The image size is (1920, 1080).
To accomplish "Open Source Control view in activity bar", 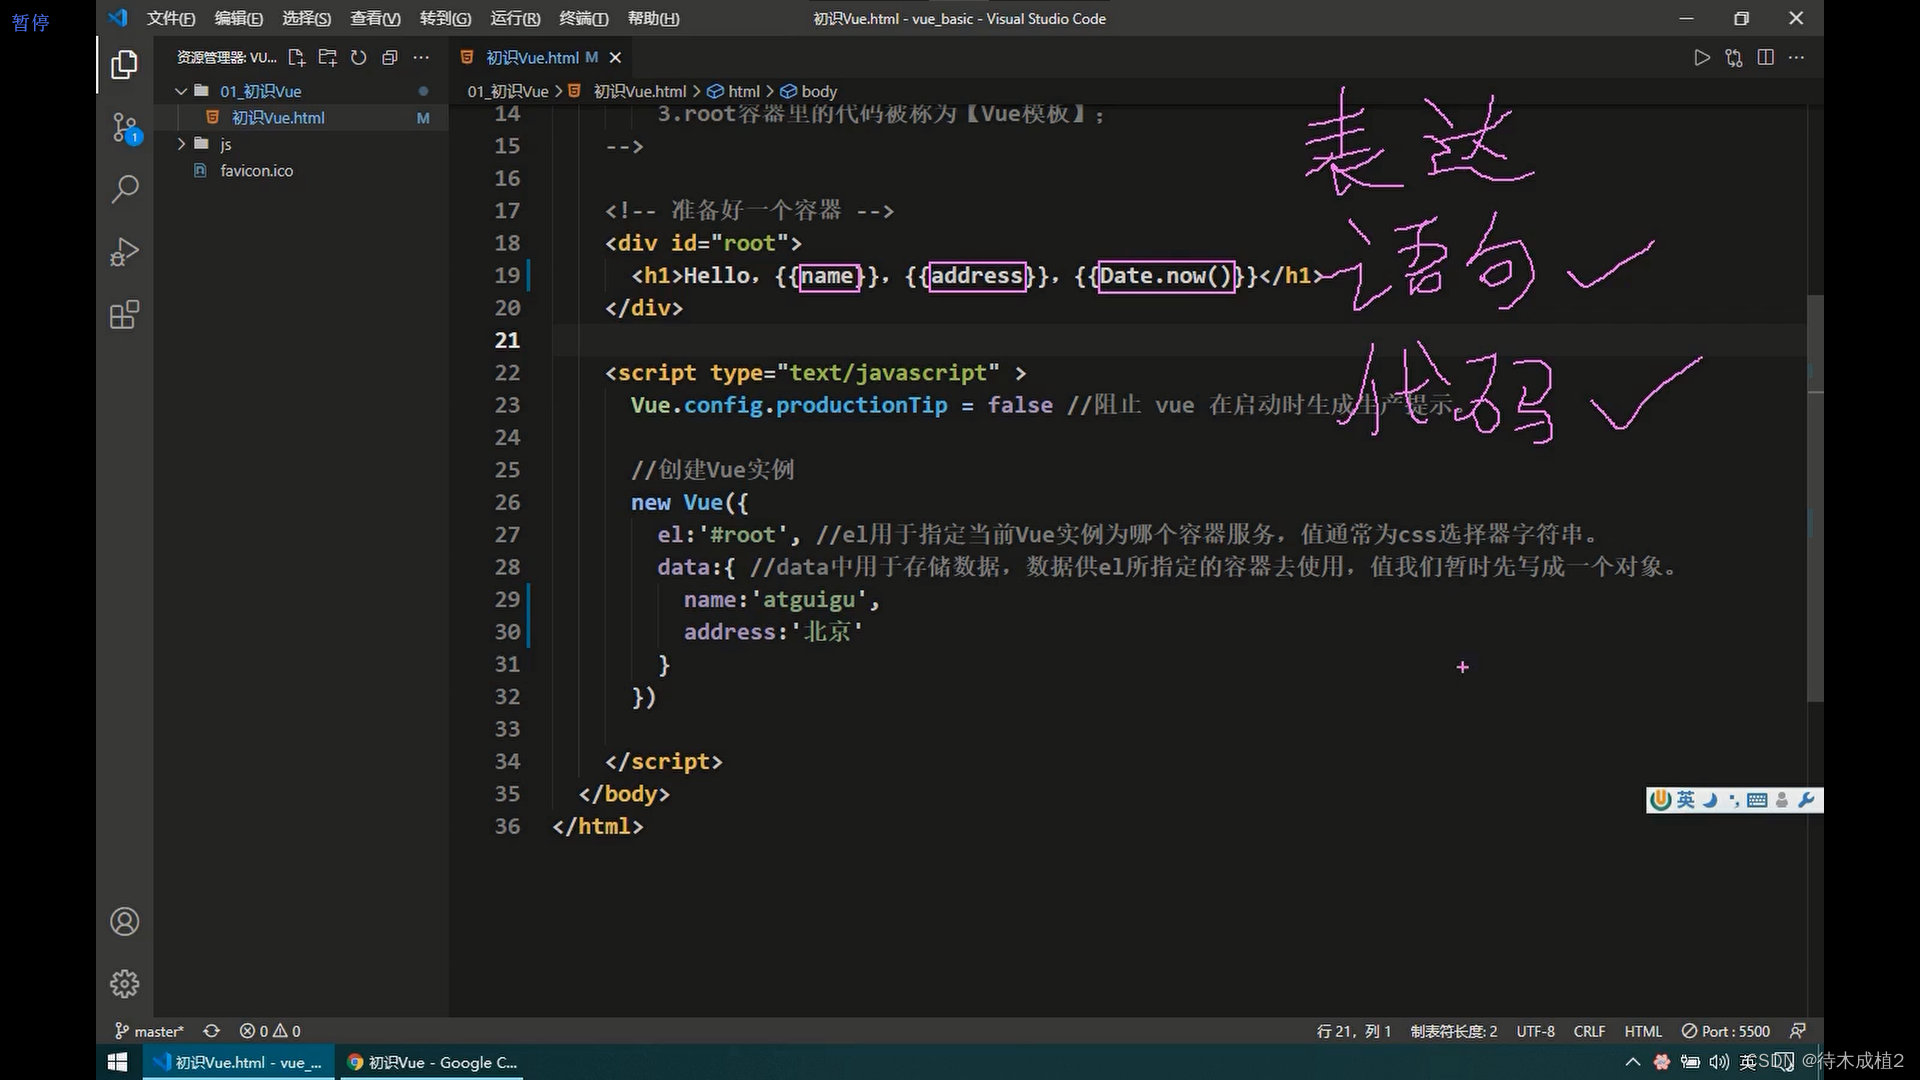I will (124, 127).
